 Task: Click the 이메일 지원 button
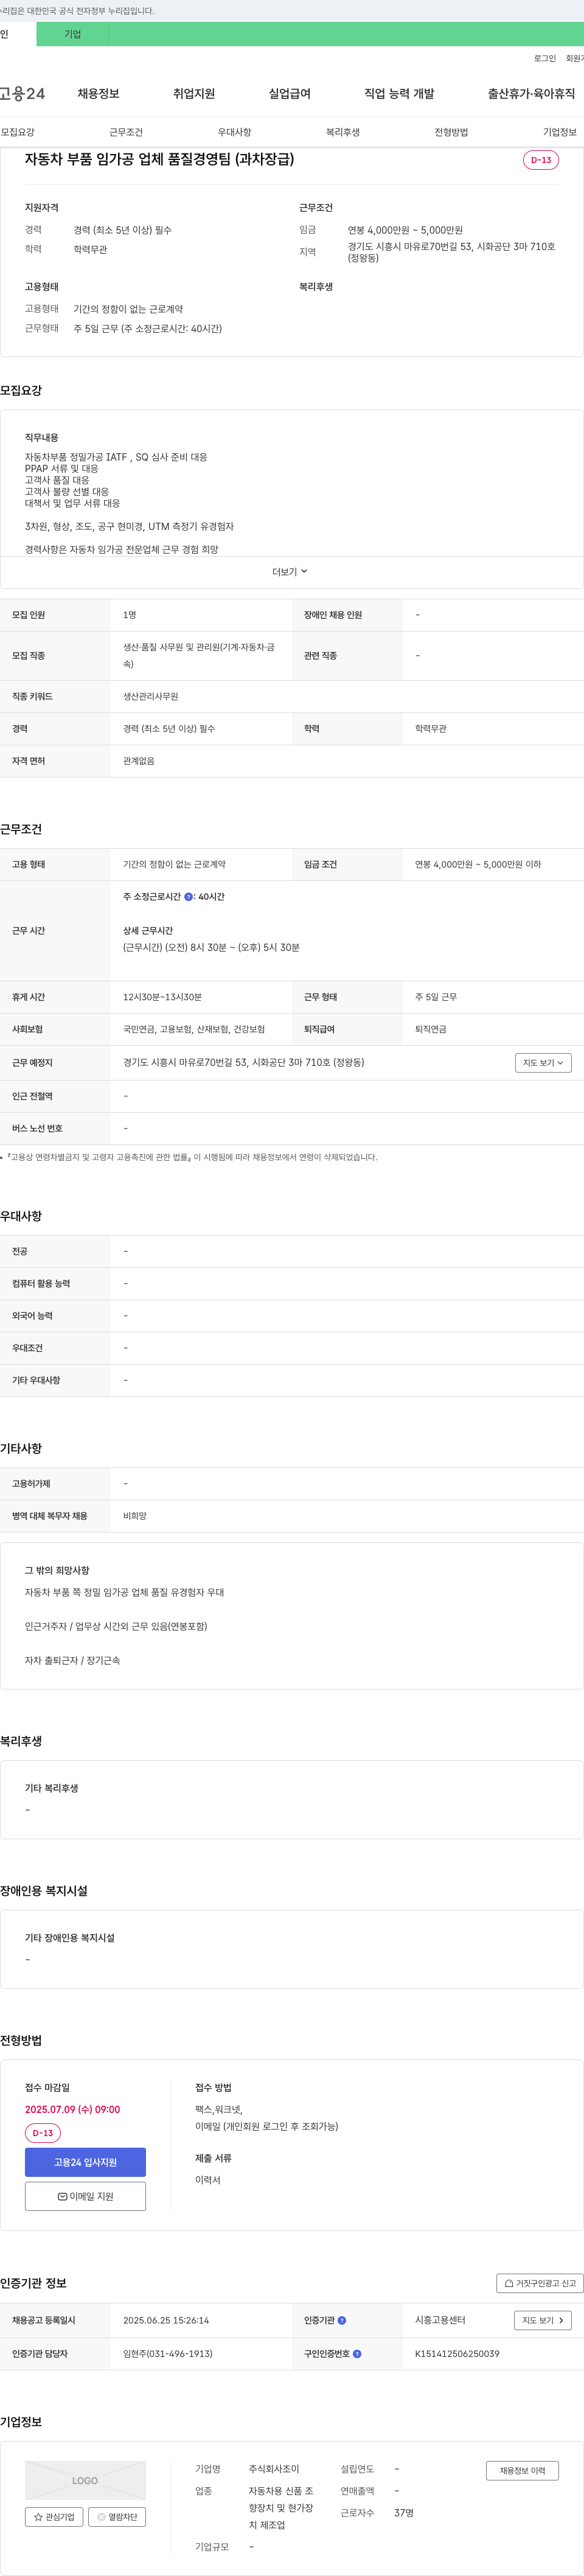(x=85, y=2196)
